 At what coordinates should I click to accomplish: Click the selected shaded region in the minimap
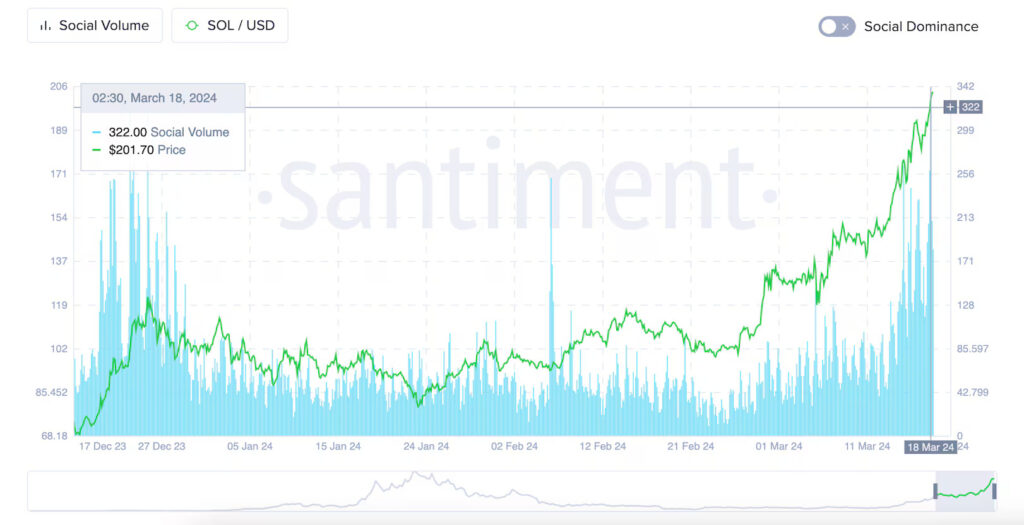tap(965, 490)
